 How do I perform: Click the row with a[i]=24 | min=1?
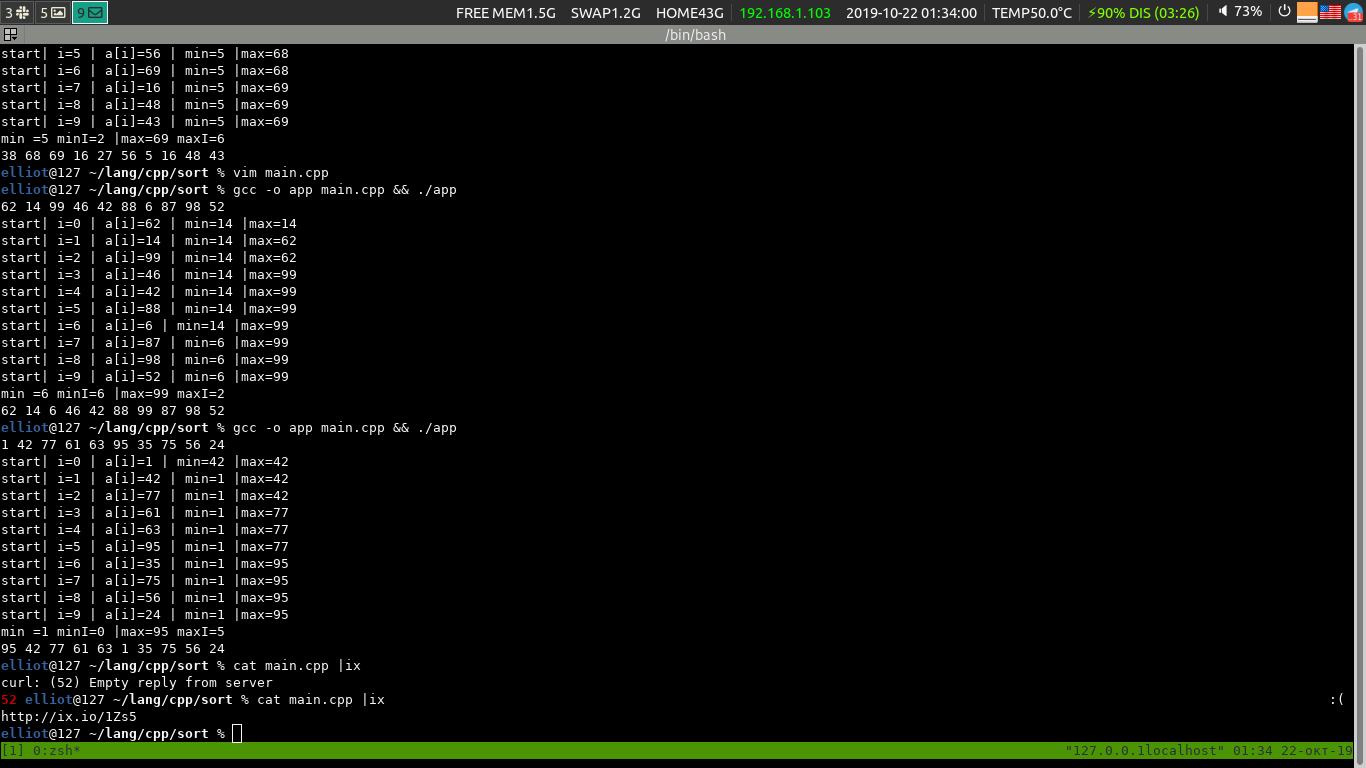145,615
